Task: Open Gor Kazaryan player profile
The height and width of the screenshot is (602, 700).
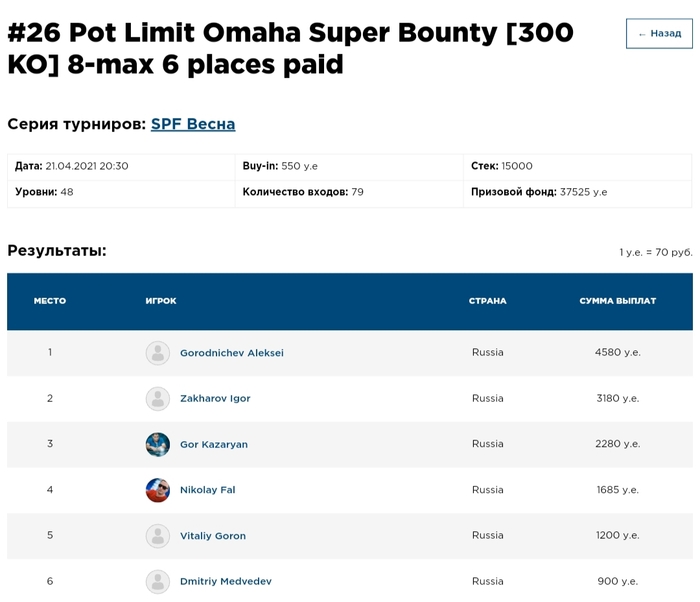Action: pyautogui.click(x=213, y=445)
